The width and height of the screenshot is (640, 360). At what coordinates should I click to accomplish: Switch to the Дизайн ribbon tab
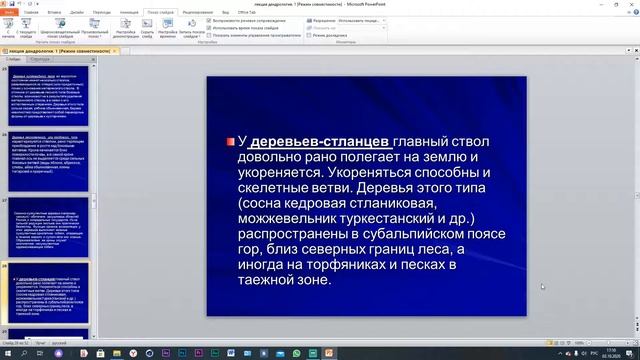coord(77,12)
